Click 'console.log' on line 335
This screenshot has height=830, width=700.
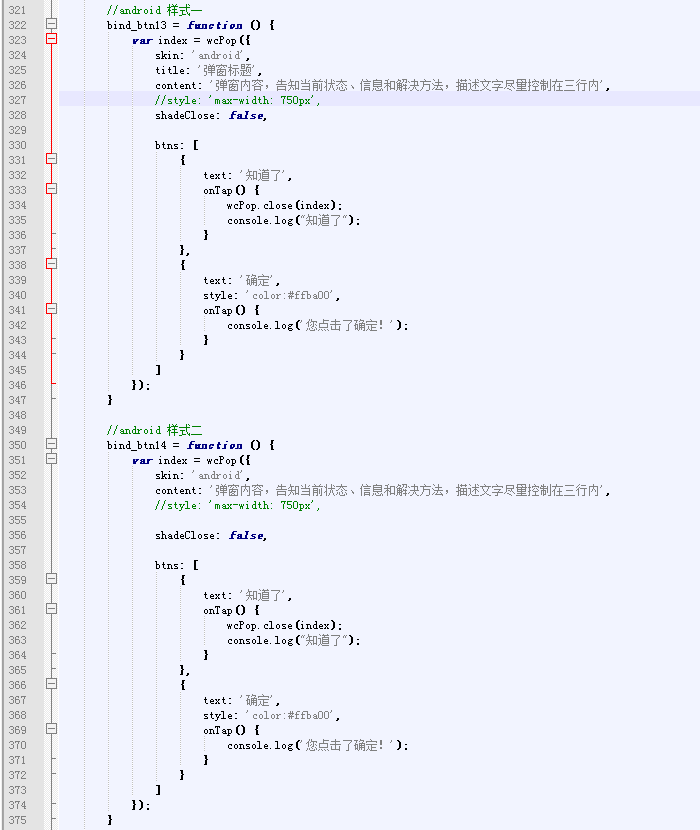pyautogui.click(x=260, y=220)
